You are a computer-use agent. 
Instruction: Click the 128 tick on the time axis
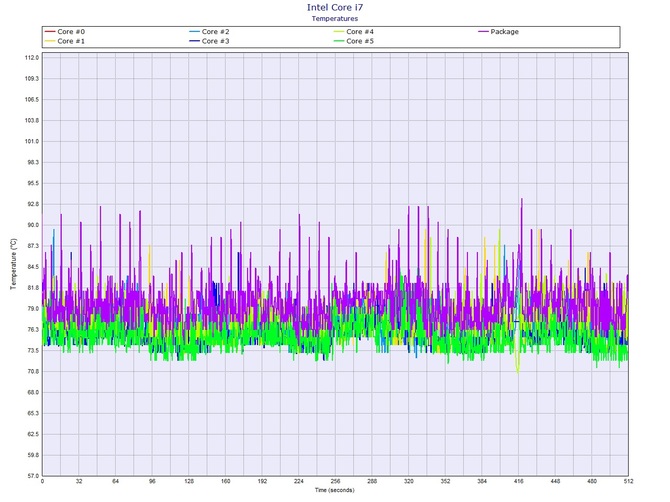[189, 481]
